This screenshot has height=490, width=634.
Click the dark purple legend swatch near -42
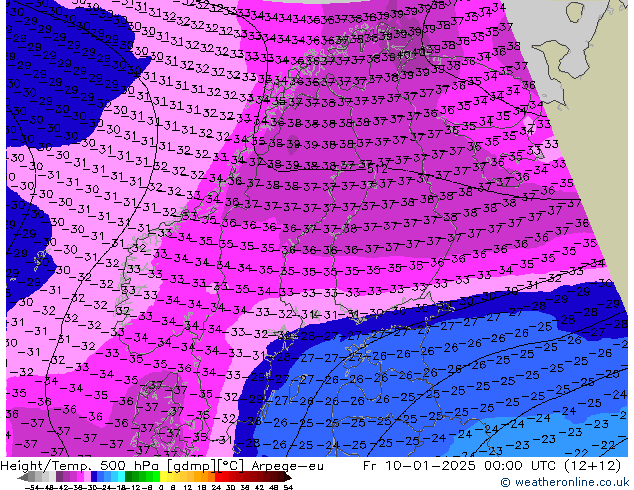(59, 477)
